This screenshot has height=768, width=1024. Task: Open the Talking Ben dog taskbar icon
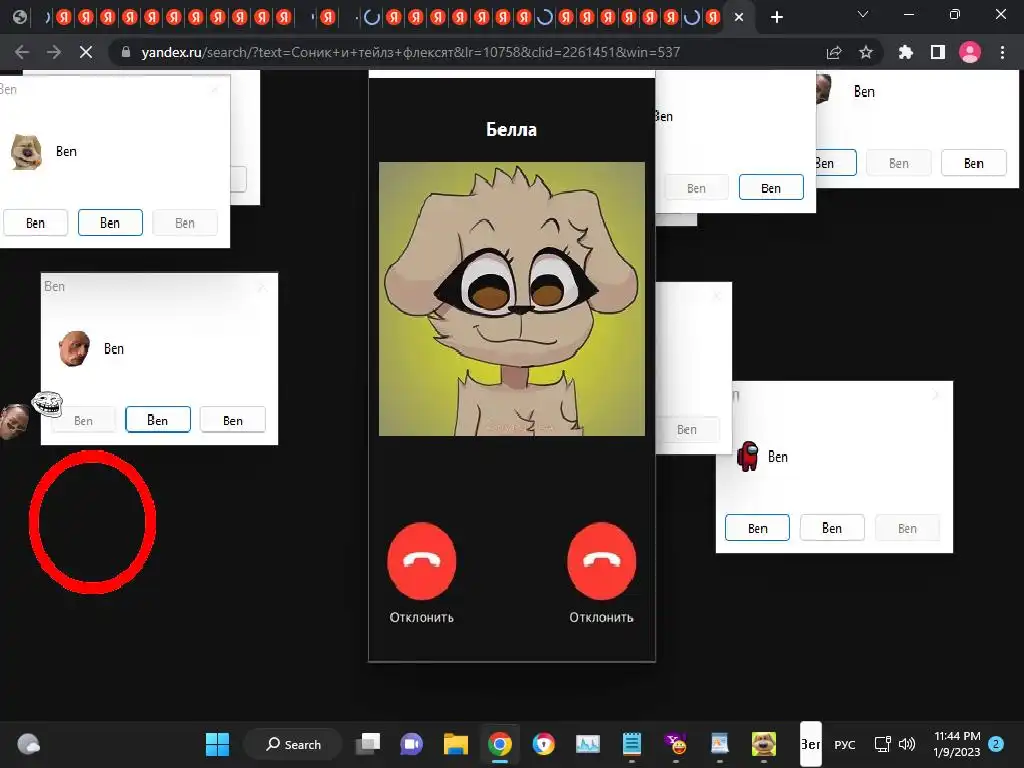(763, 744)
